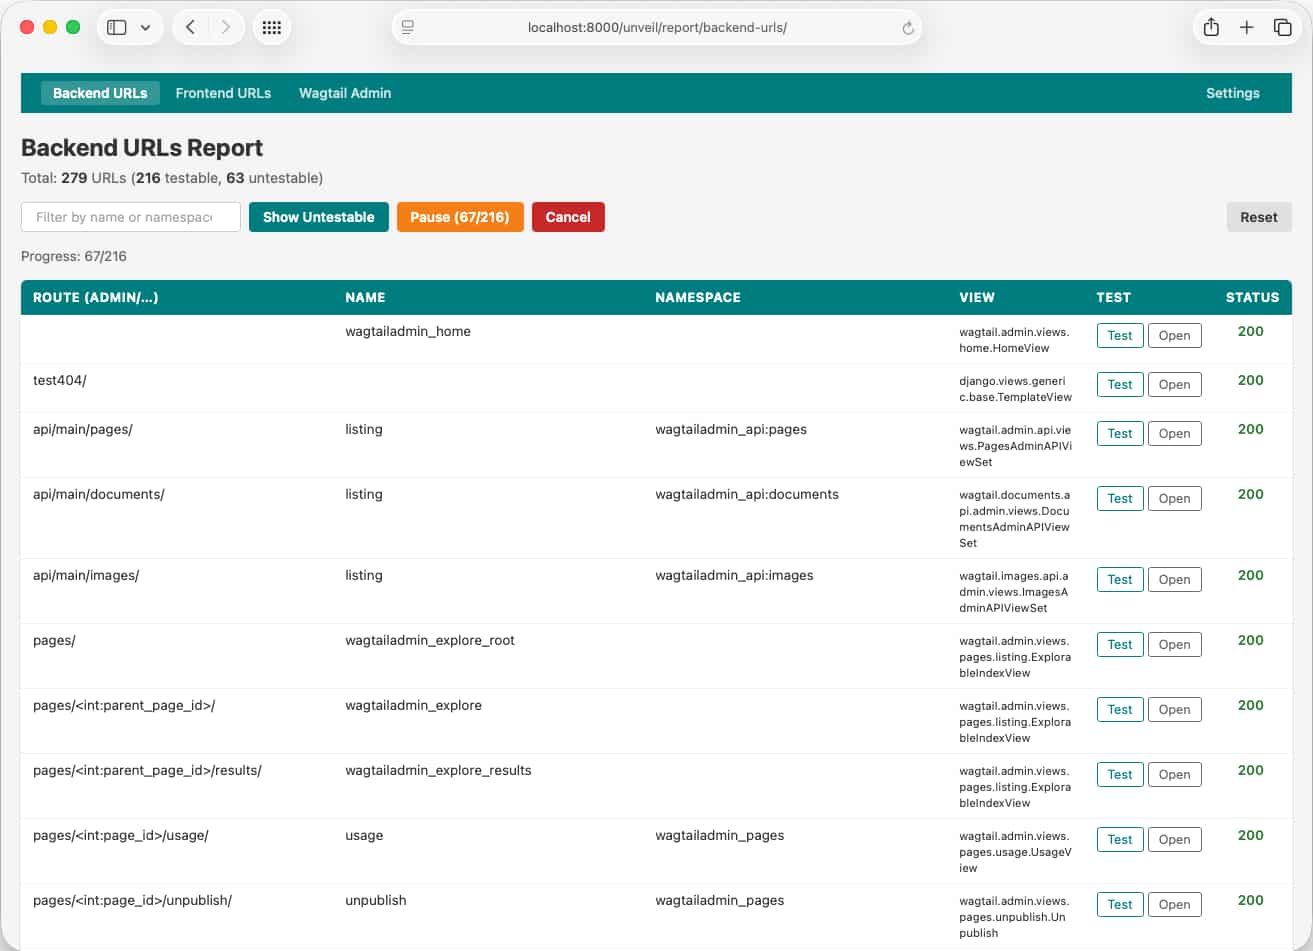
Task: Open Settings in the teal navigation bar
Action: [x=1233, y=93]
